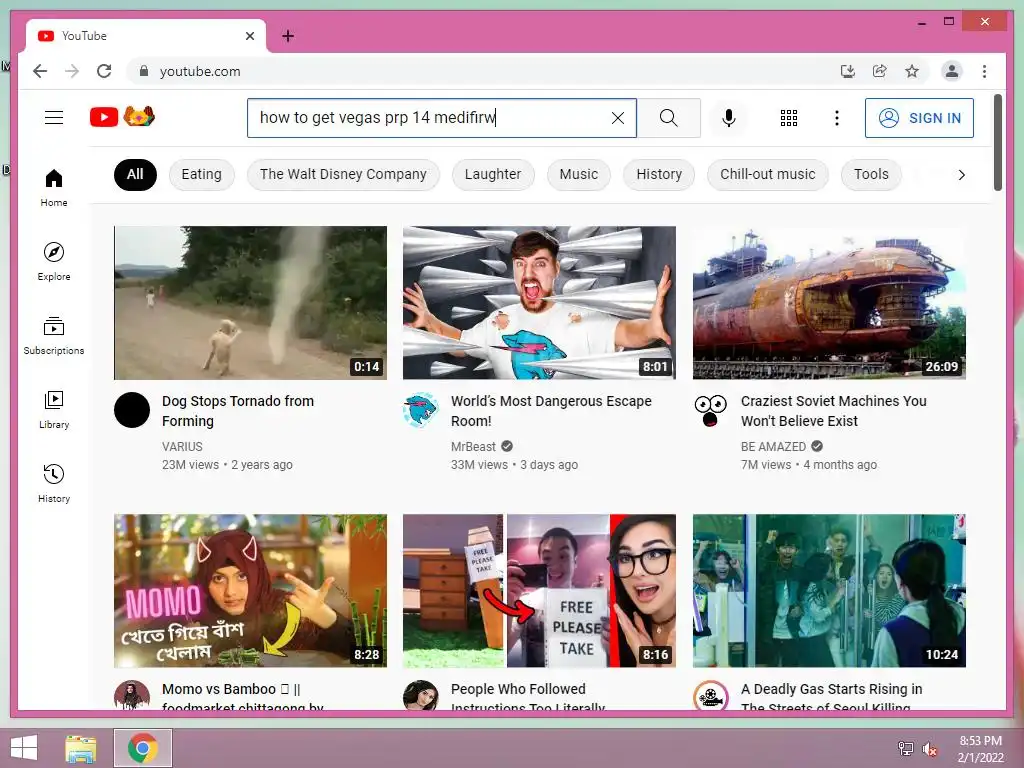Open a new browser tab
The width and height of the screenshot is (1024, 768).
(x=287, y=36)
